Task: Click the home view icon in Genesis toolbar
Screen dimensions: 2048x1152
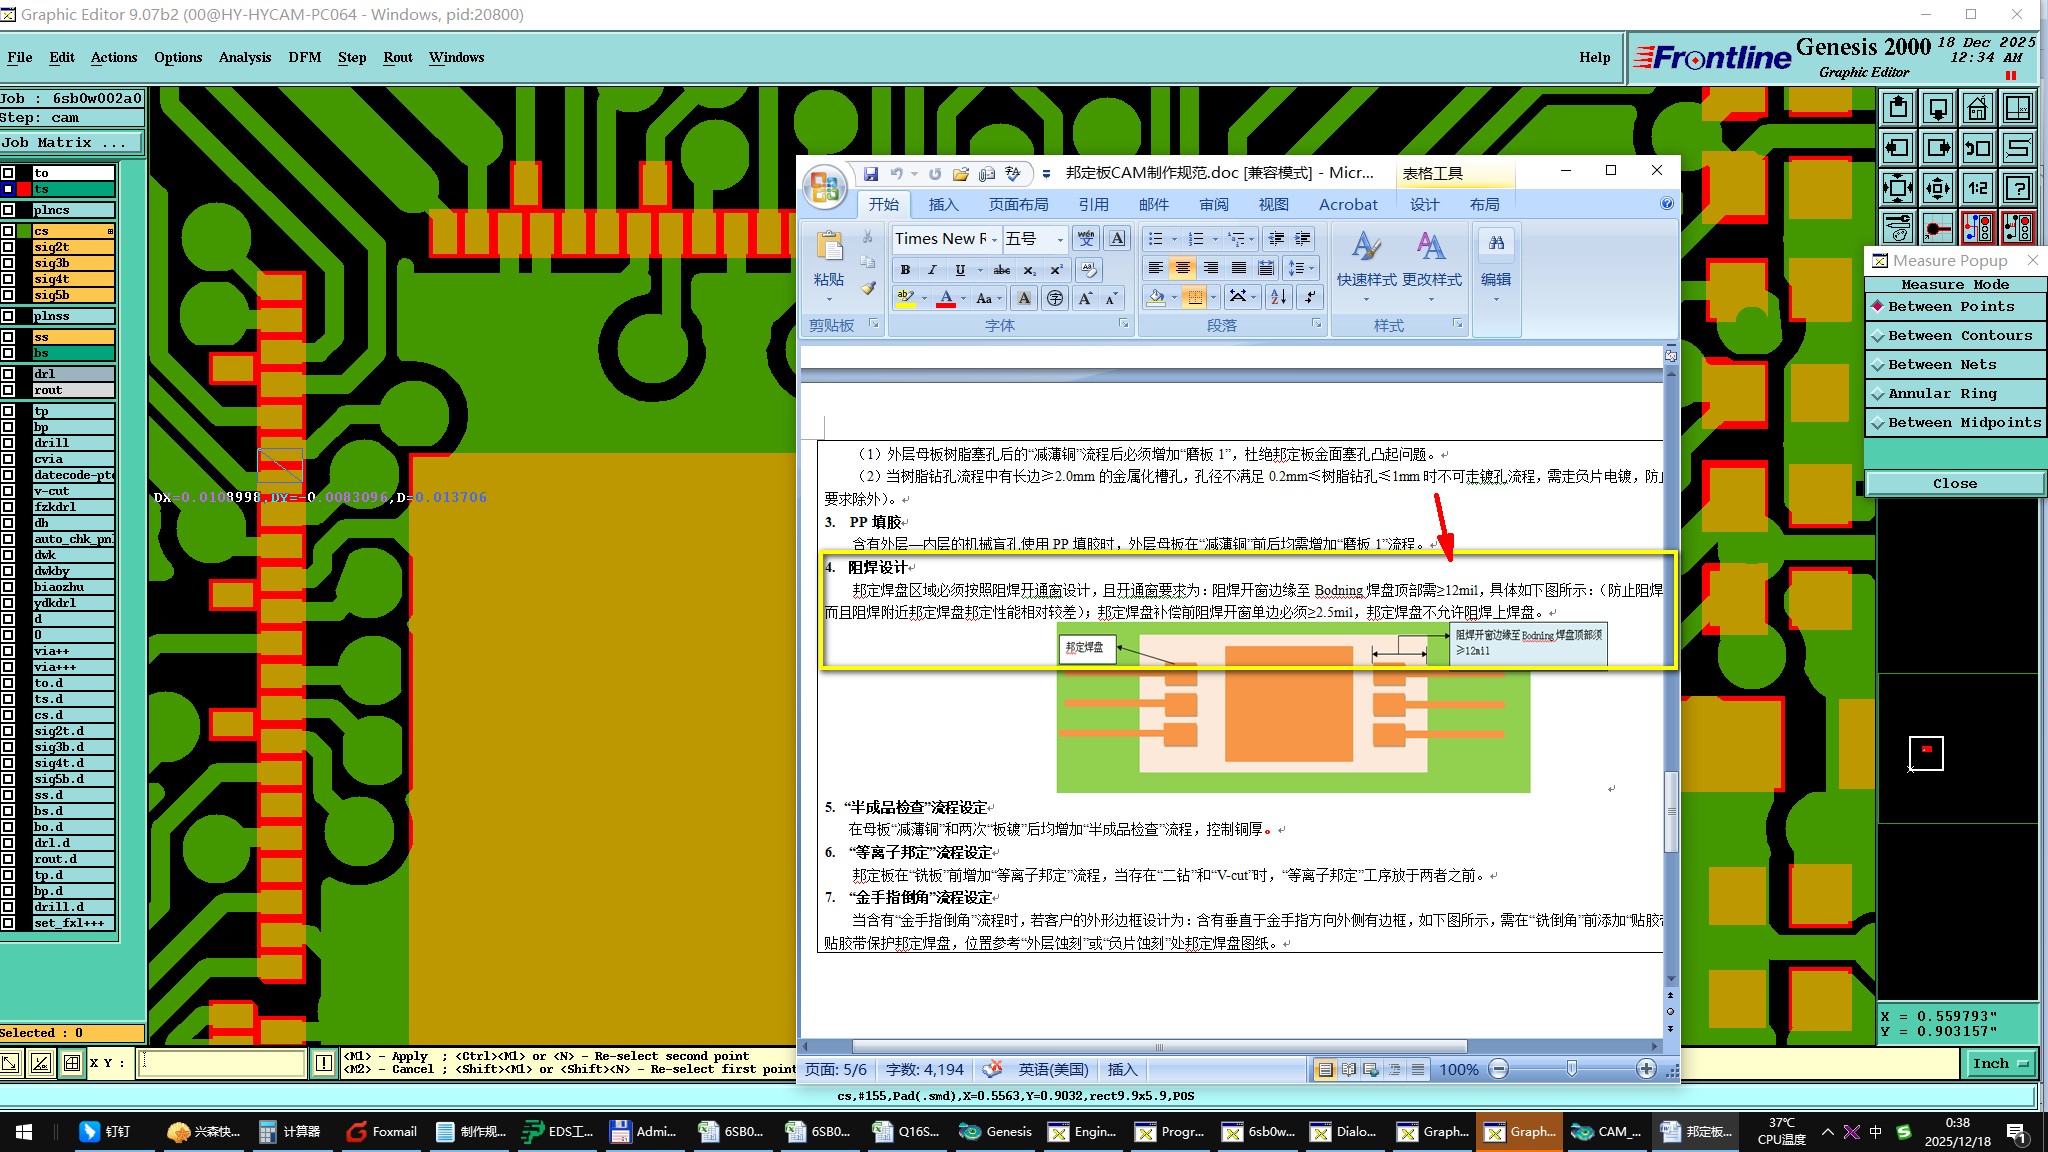Action: coord(1977,109)
